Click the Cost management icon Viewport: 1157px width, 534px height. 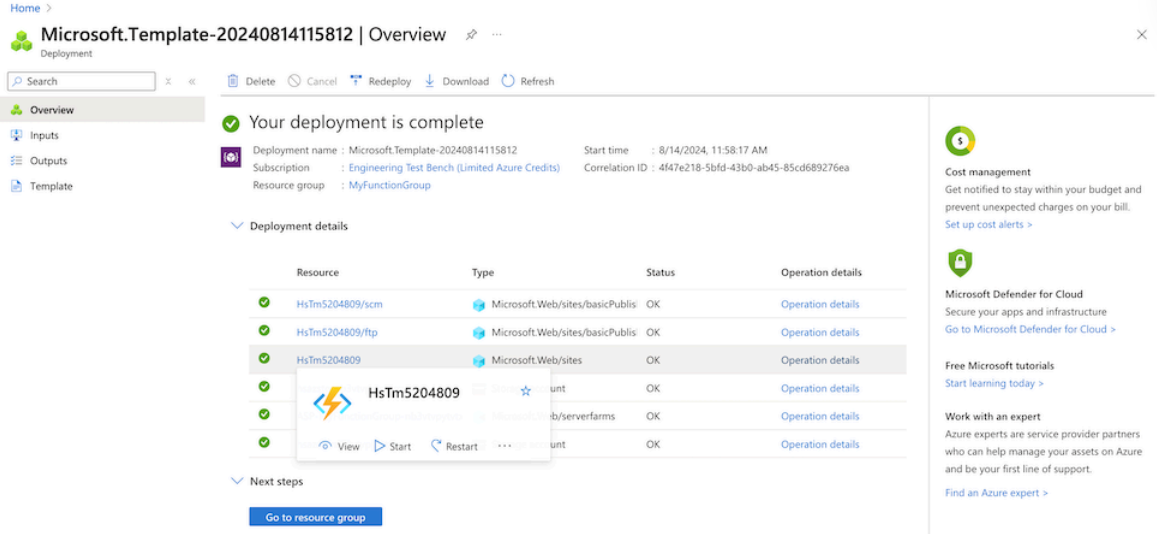[x=960, y=140]
